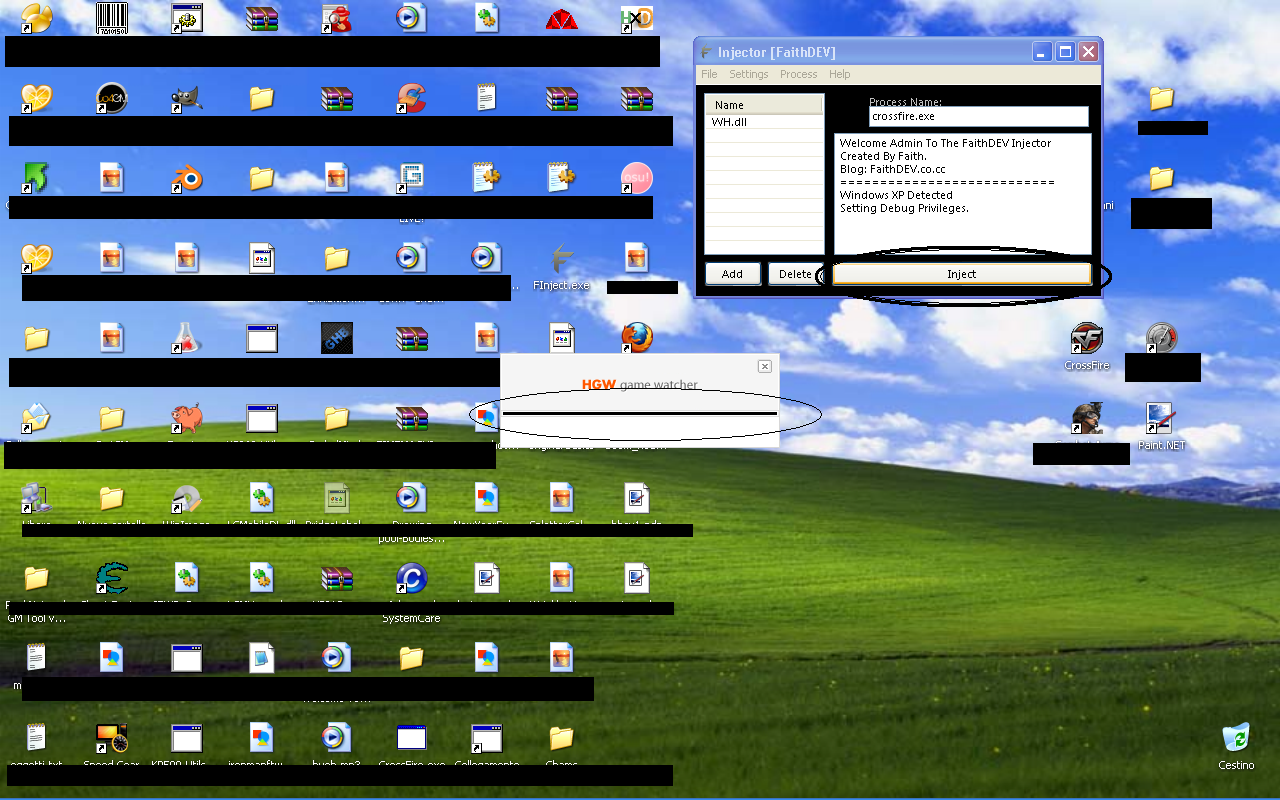Open the HxD hex editor shortcut

(637, 18)
